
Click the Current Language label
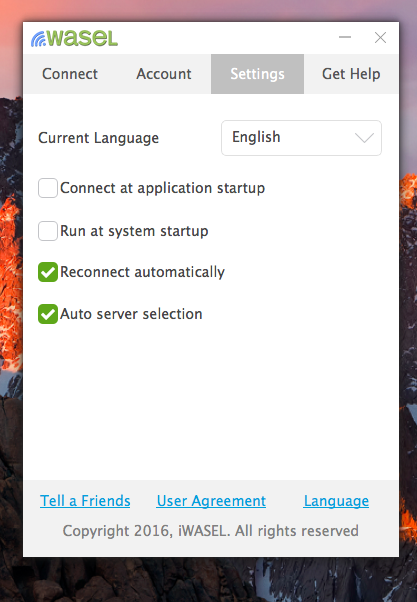point(98,138)
